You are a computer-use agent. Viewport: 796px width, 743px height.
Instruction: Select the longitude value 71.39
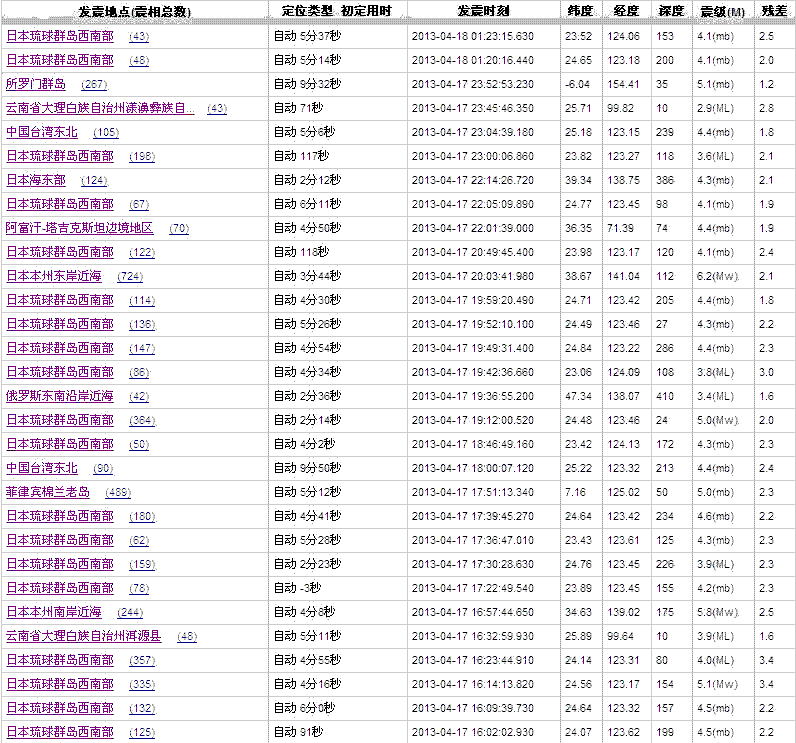(620, 228)
